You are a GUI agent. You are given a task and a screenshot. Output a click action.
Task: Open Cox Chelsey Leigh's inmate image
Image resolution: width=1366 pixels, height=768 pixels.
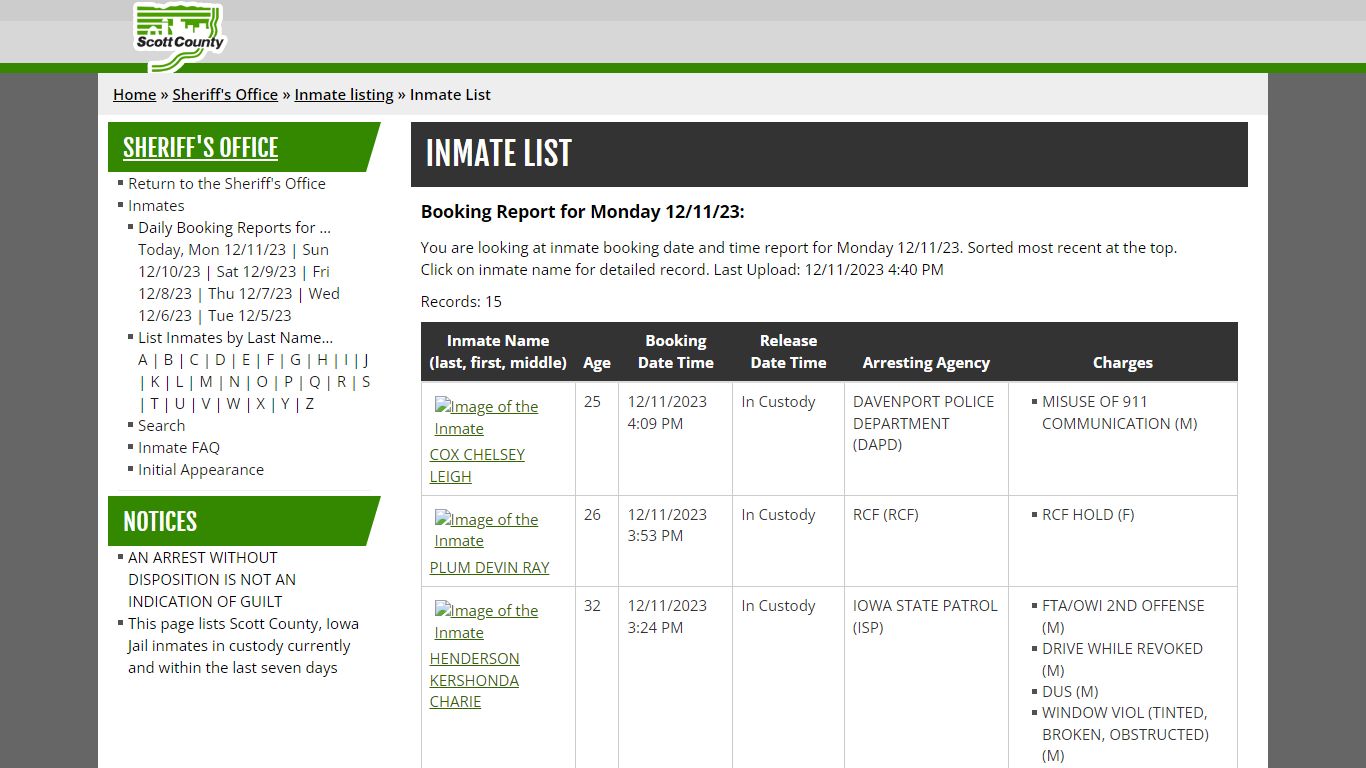(487, 418)
